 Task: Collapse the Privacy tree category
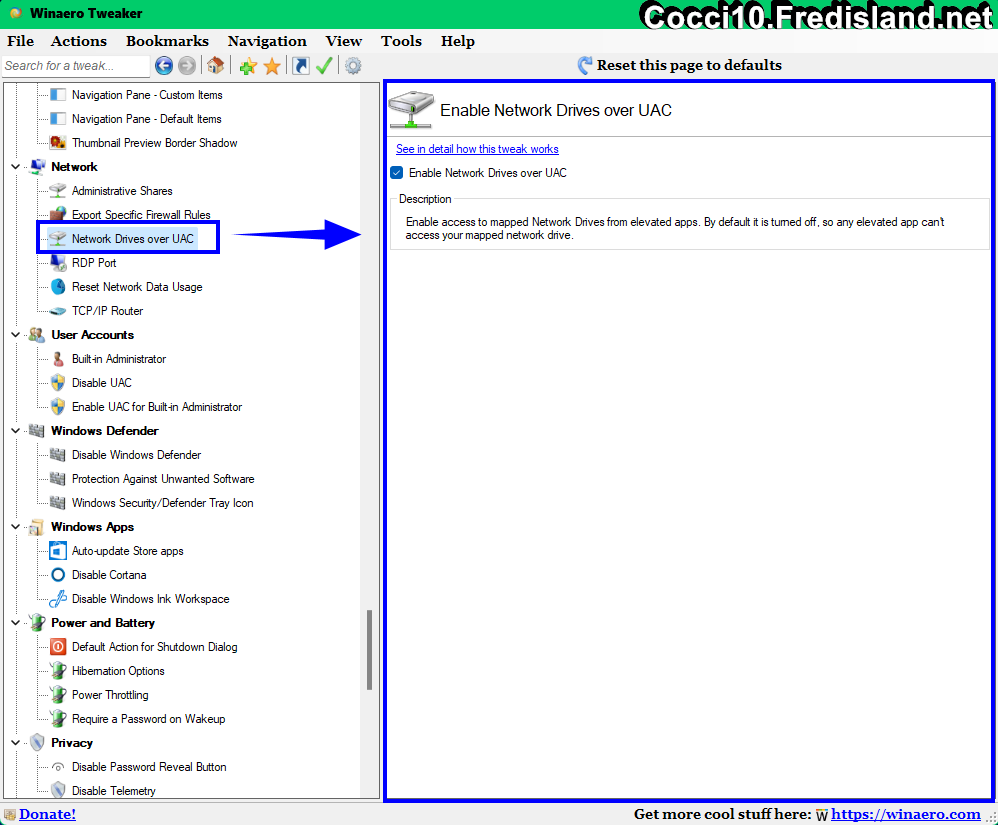[x=16, y=743]
